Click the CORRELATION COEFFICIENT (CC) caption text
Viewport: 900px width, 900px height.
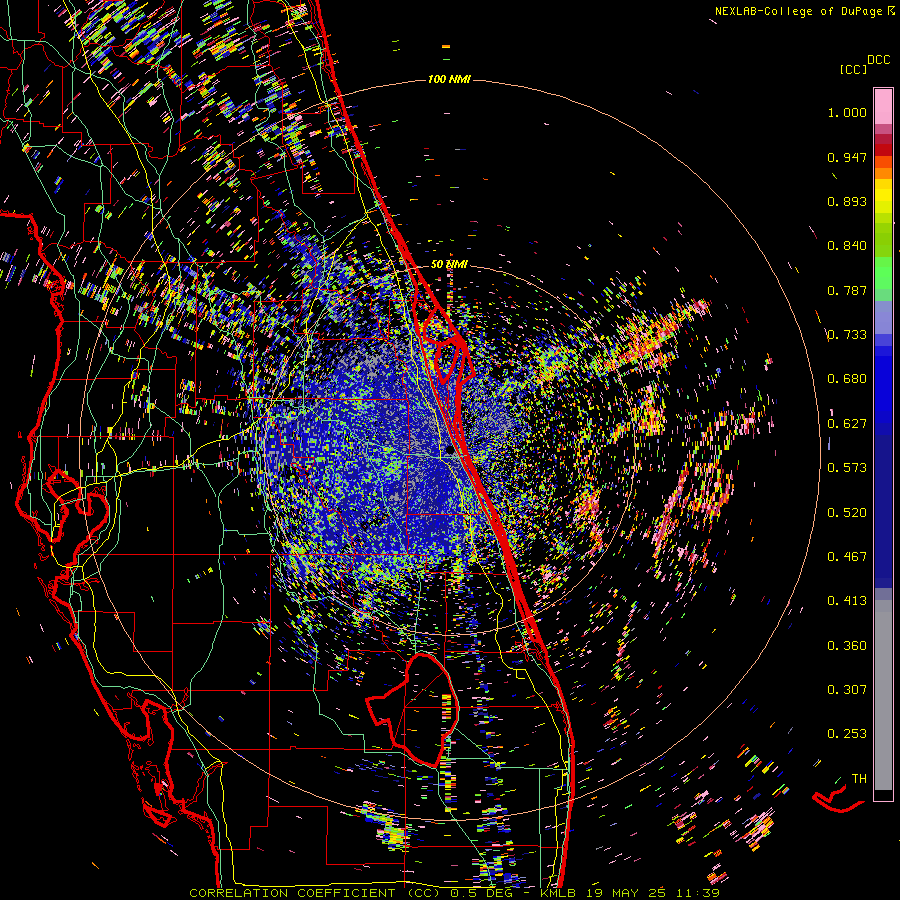[315, 893]
